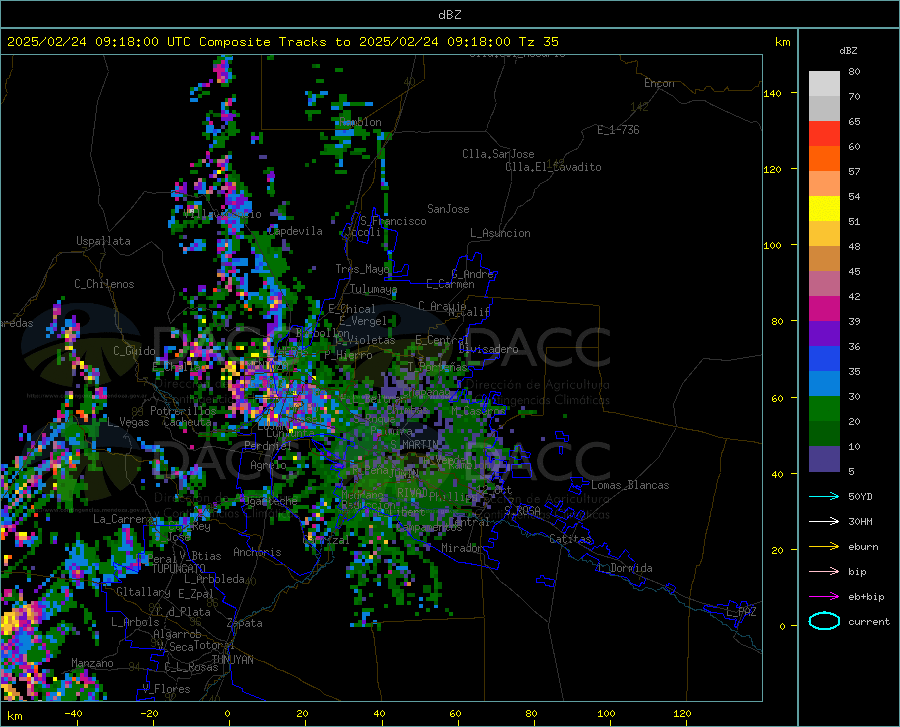Click the 'dBZ' heading above the color scale
The image size is (900, 727).
coord(848,50)
